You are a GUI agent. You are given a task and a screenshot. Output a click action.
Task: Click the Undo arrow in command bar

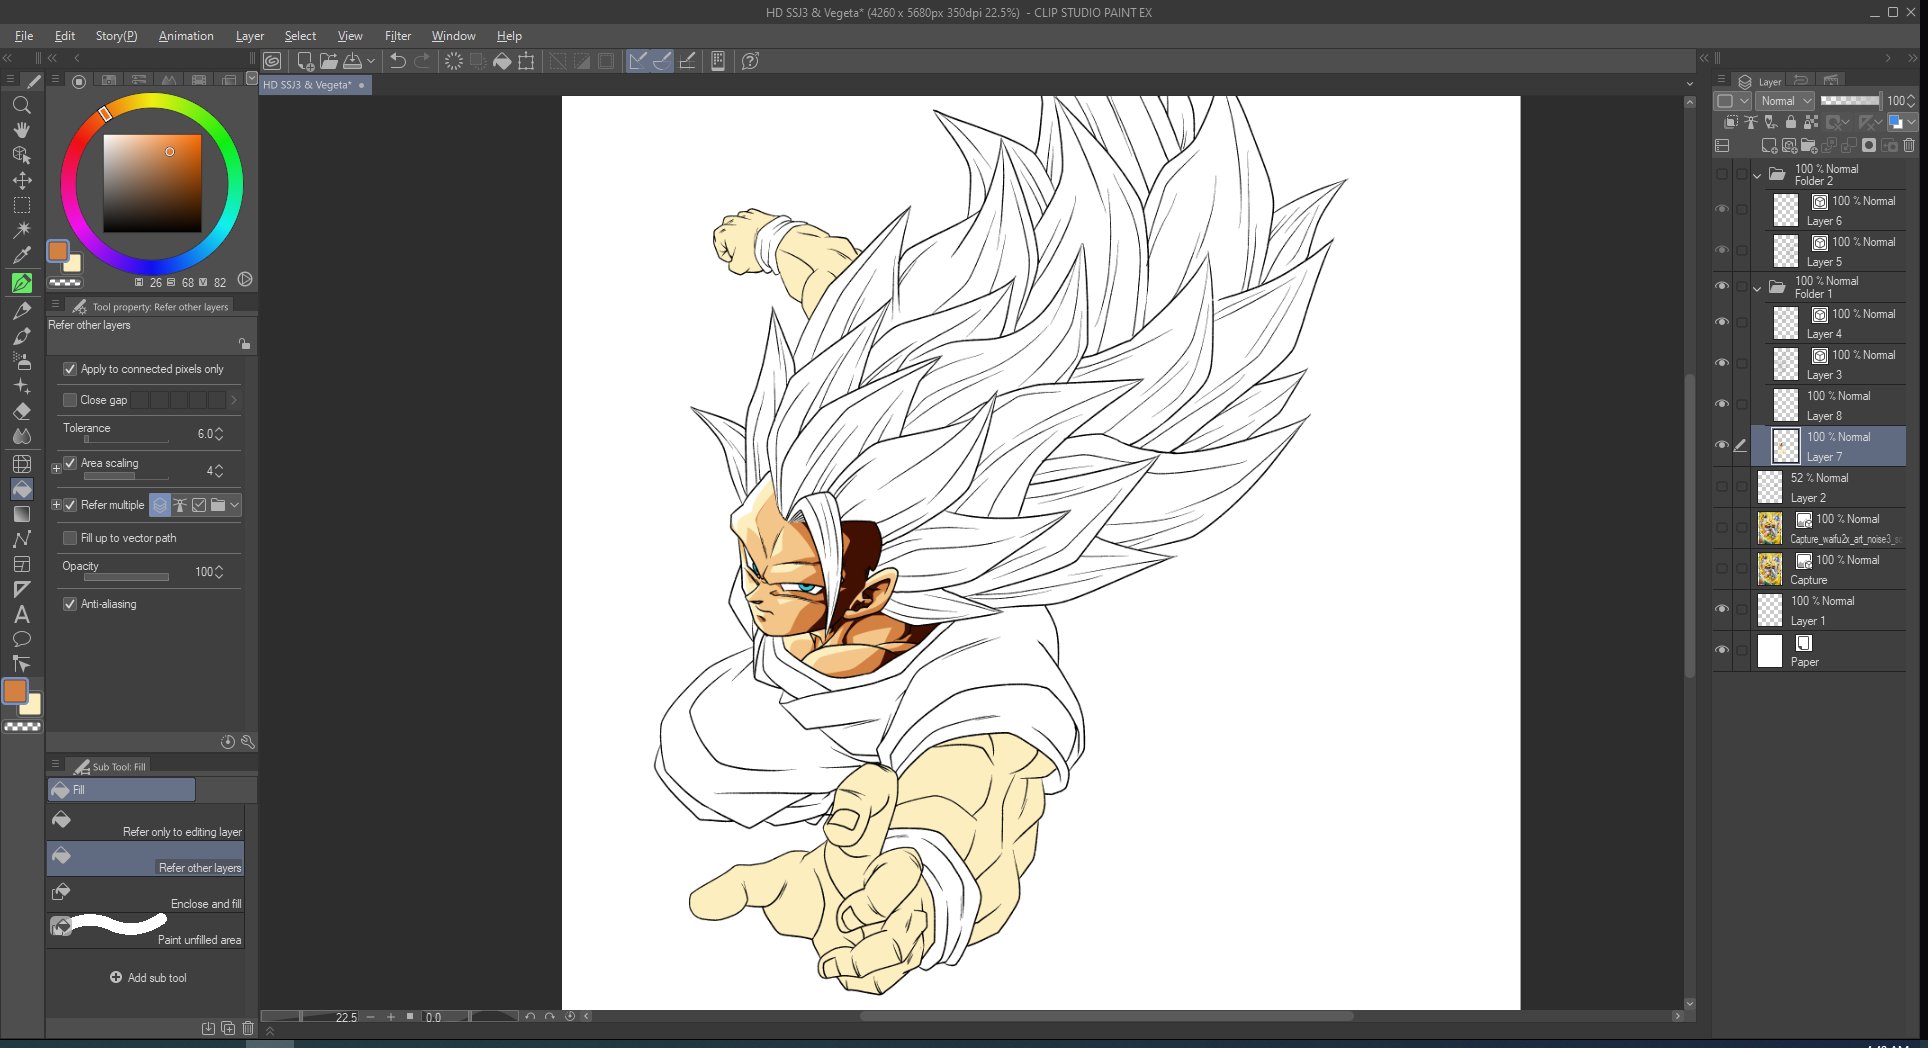tap(397, 61)
